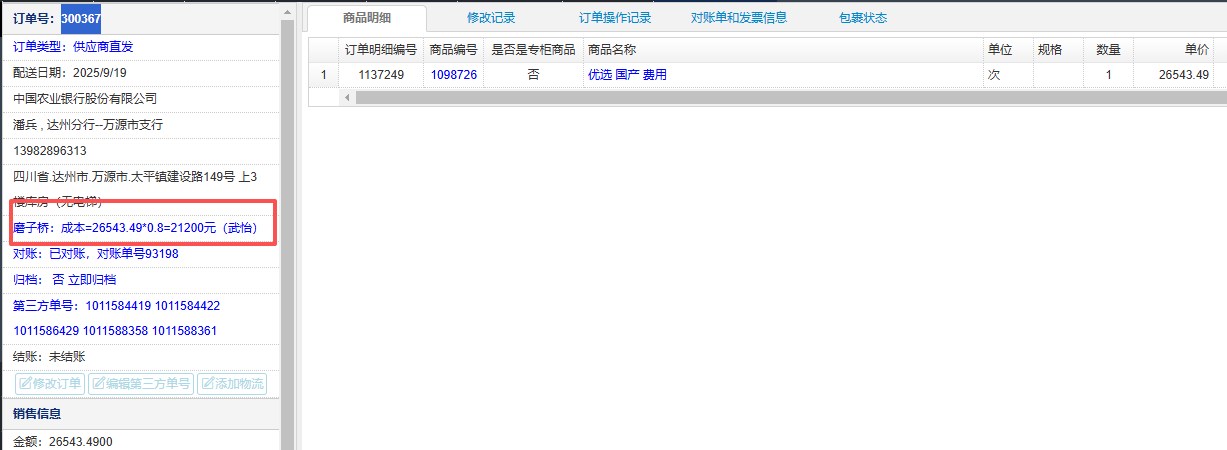Switch to the 修改记录 tab
The height and width of the screenshot is (450, 1227).
click(491, 18)
